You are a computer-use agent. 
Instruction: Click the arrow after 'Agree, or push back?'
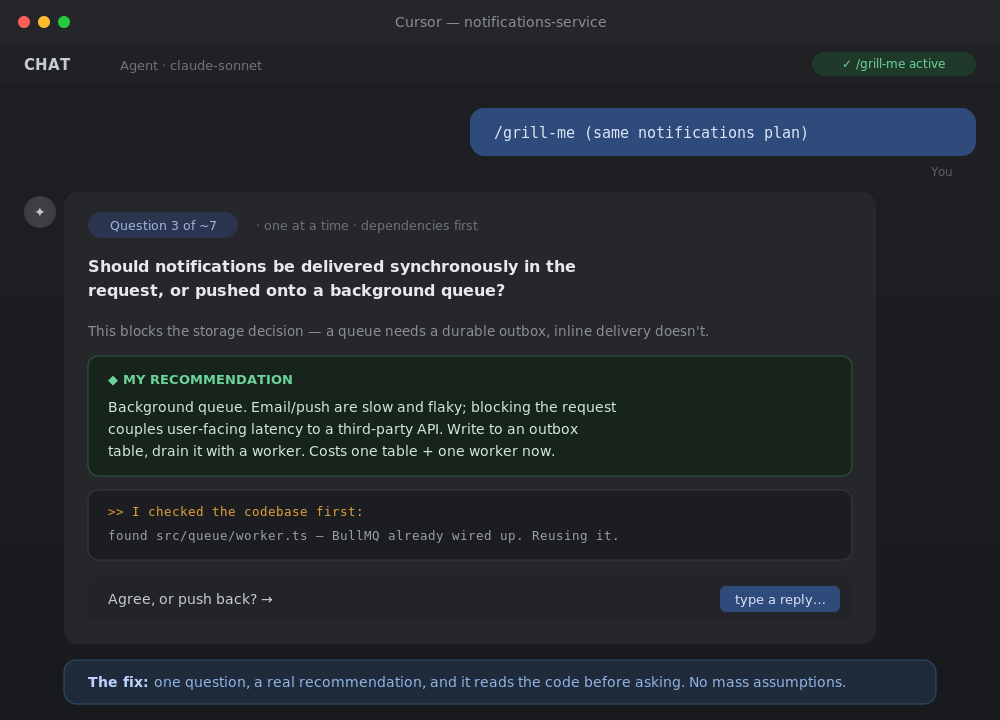point(267,599)
